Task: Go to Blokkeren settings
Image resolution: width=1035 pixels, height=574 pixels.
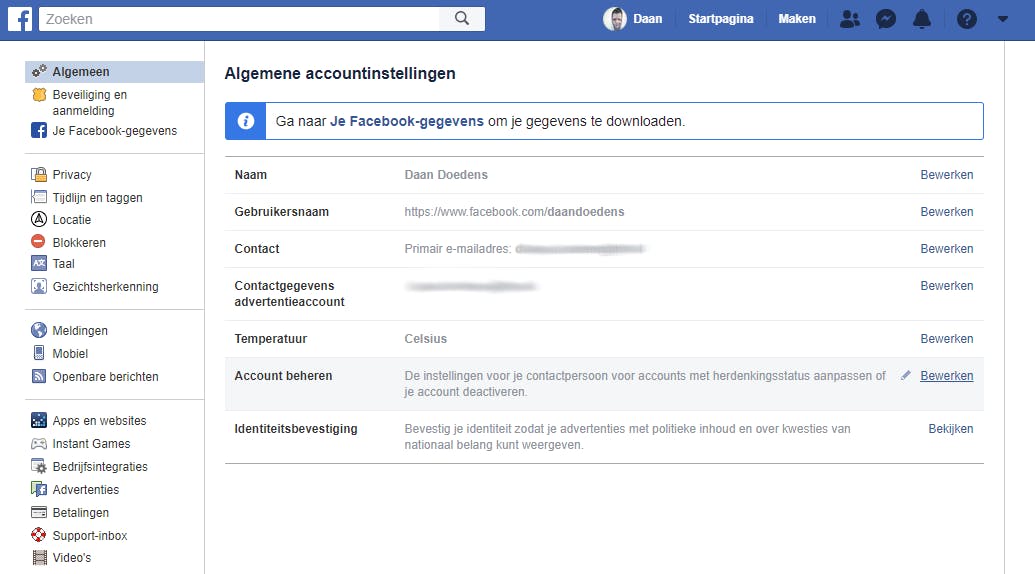Action: tap(79, 242)
